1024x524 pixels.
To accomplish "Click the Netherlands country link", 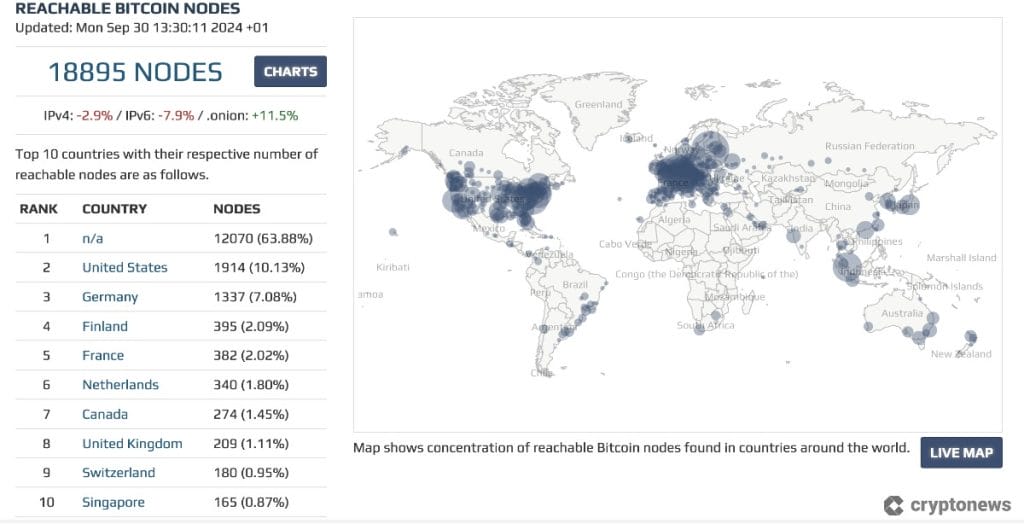I will coord(120,384).
